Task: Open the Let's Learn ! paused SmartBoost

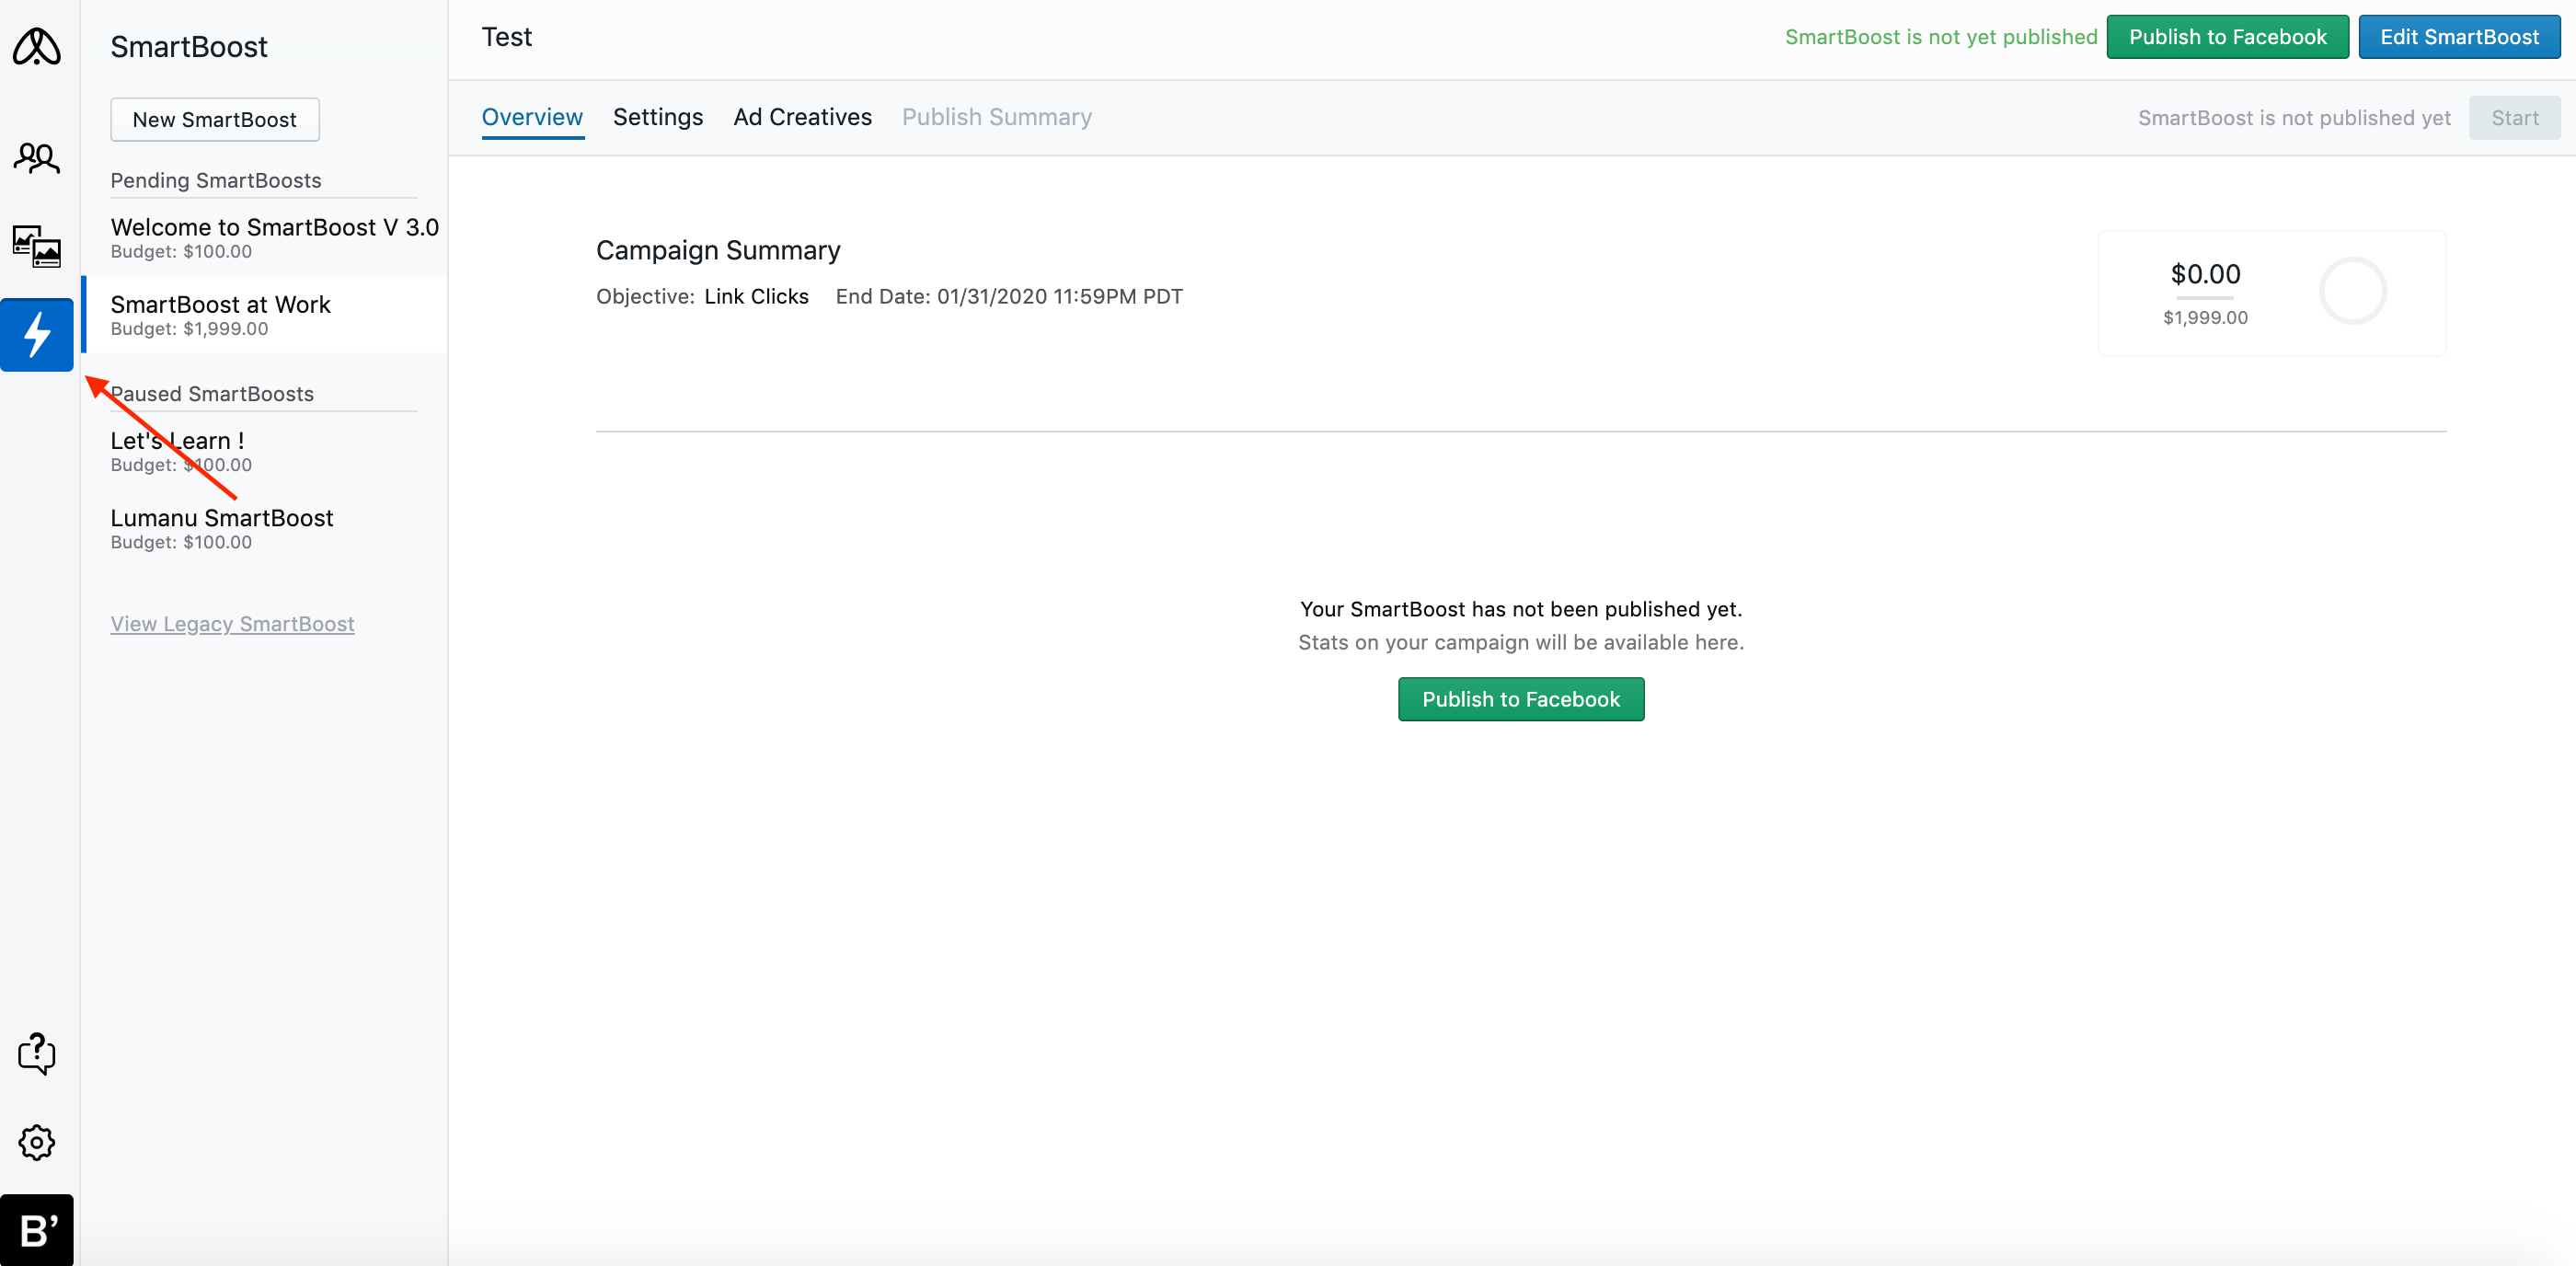Action: click(265, 451)
